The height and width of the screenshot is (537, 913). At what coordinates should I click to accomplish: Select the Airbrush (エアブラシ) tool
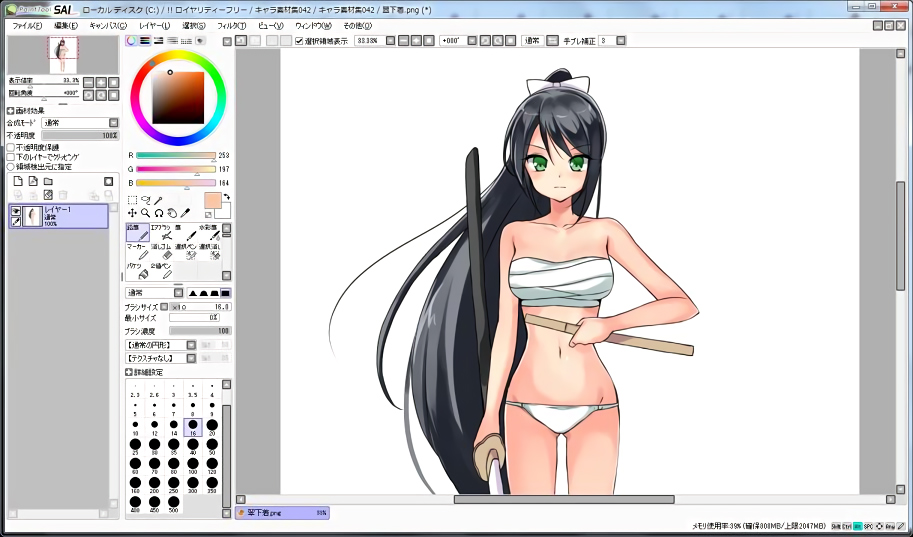(164, 233)
